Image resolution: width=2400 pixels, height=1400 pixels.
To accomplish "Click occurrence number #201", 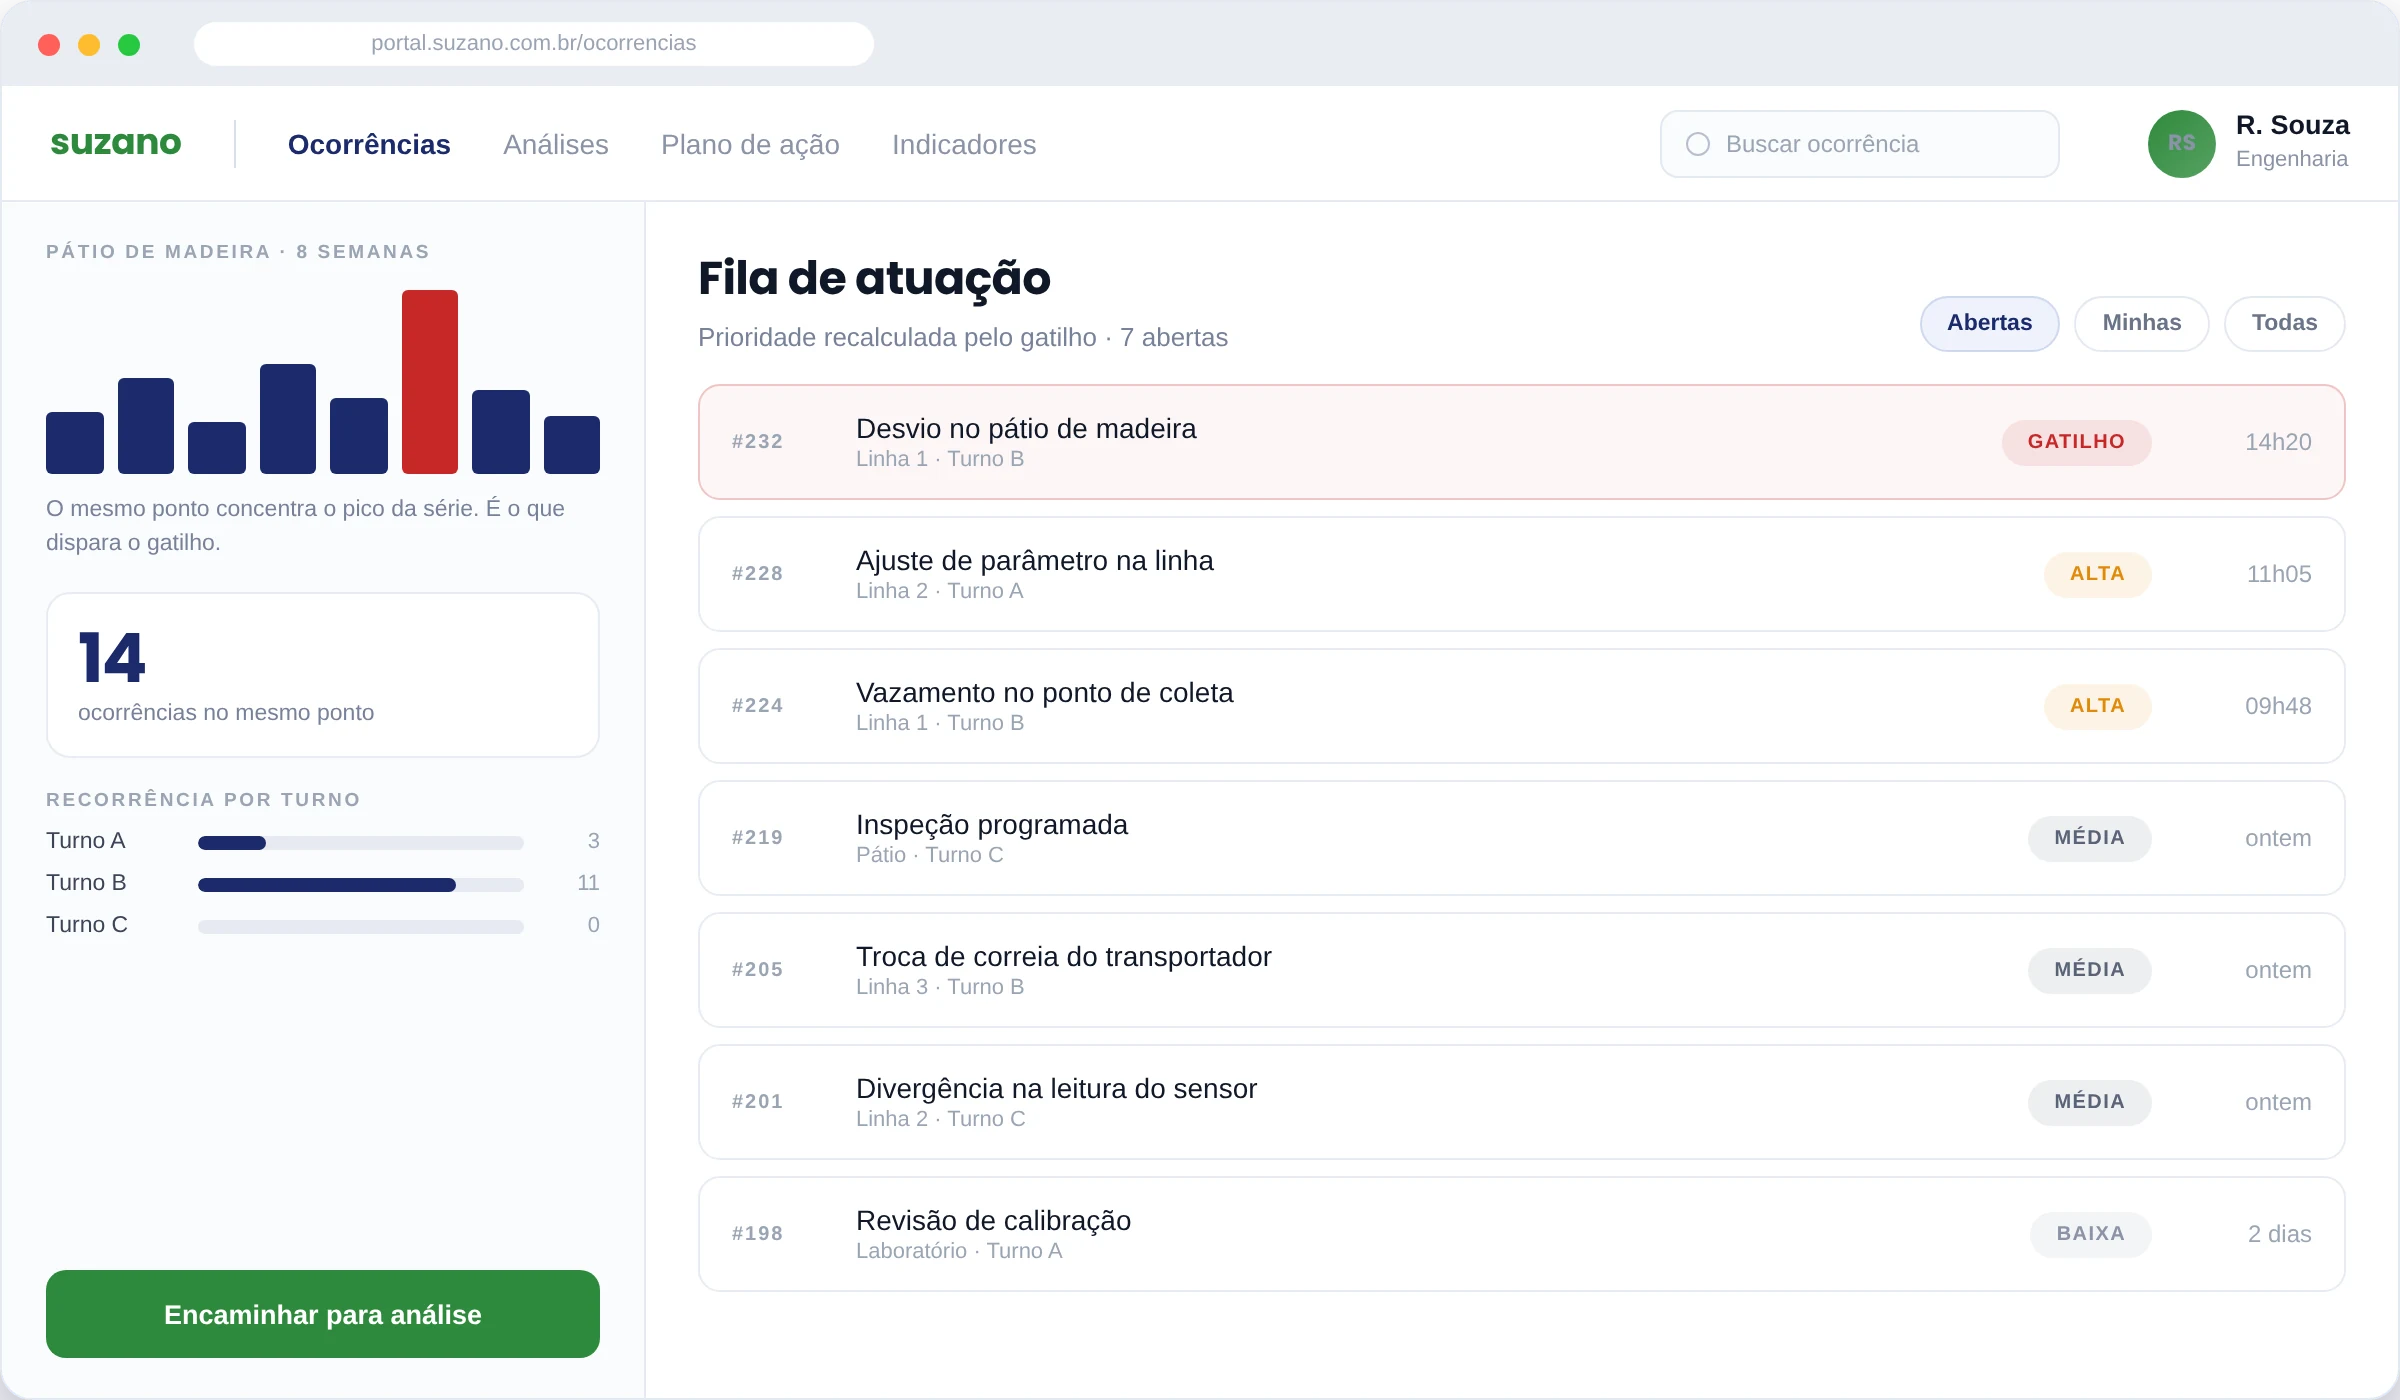I will point(757,1102).
